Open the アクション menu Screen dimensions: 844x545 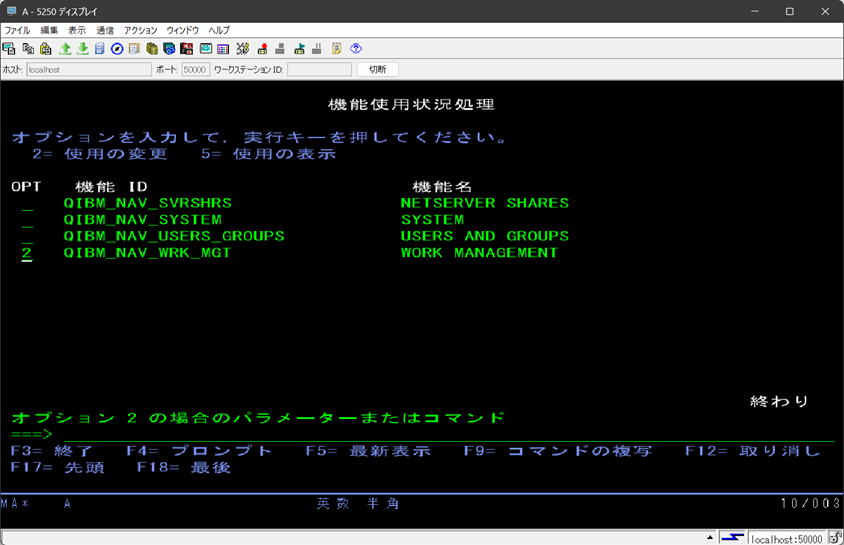click(140, 31)
